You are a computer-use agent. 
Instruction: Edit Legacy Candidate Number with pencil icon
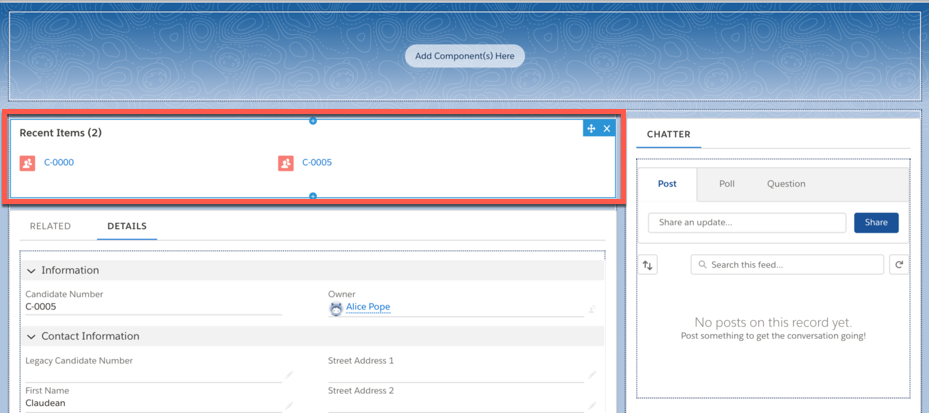289,374
